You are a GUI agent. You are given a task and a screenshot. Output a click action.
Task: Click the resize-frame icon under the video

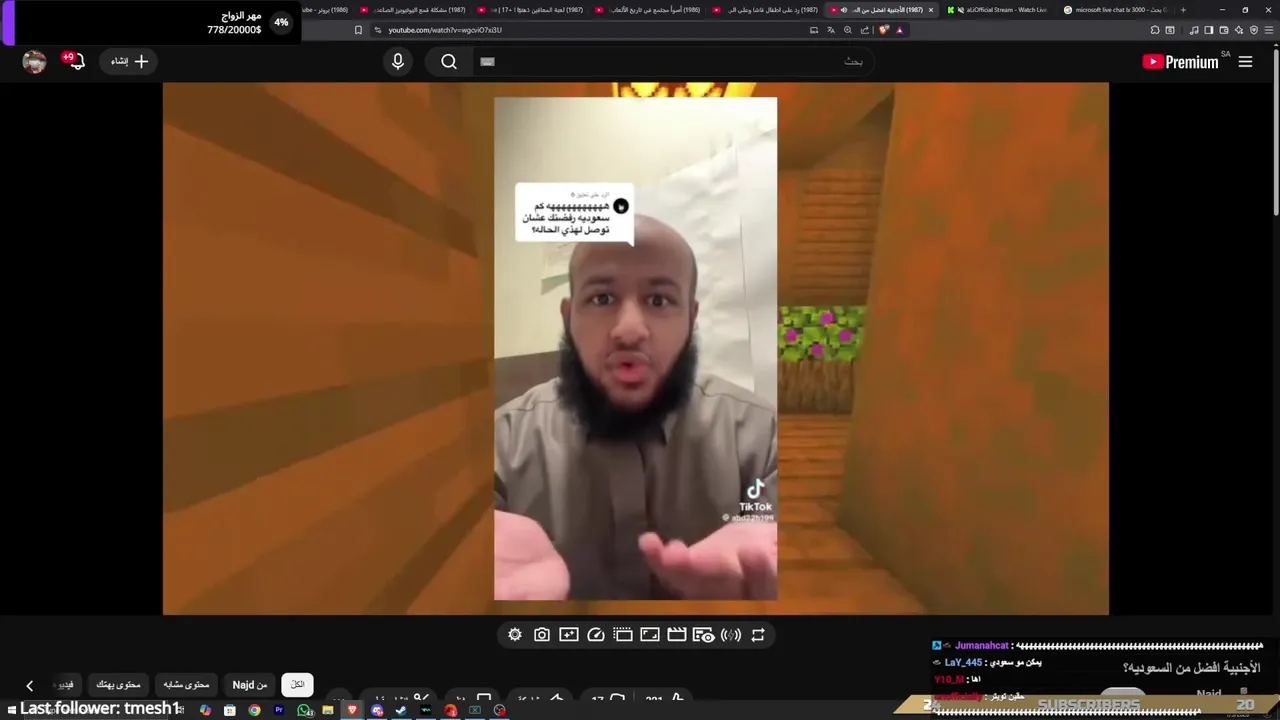pos(650,635)
